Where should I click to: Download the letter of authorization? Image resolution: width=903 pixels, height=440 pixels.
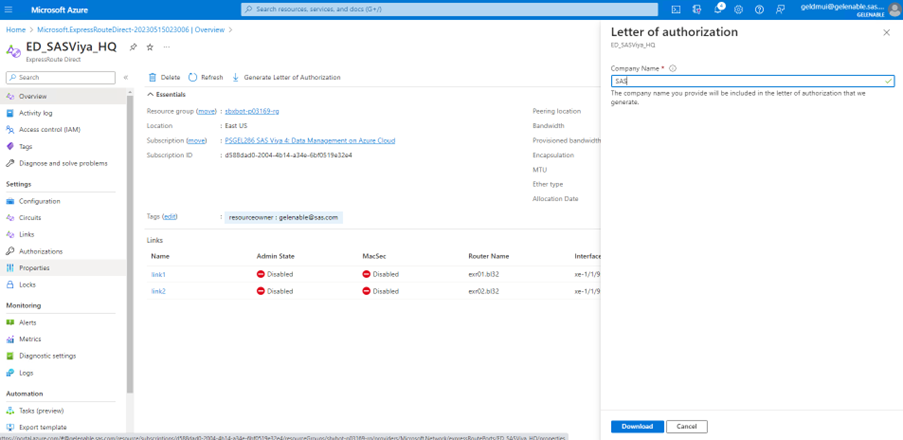click(x=637, y=426)
